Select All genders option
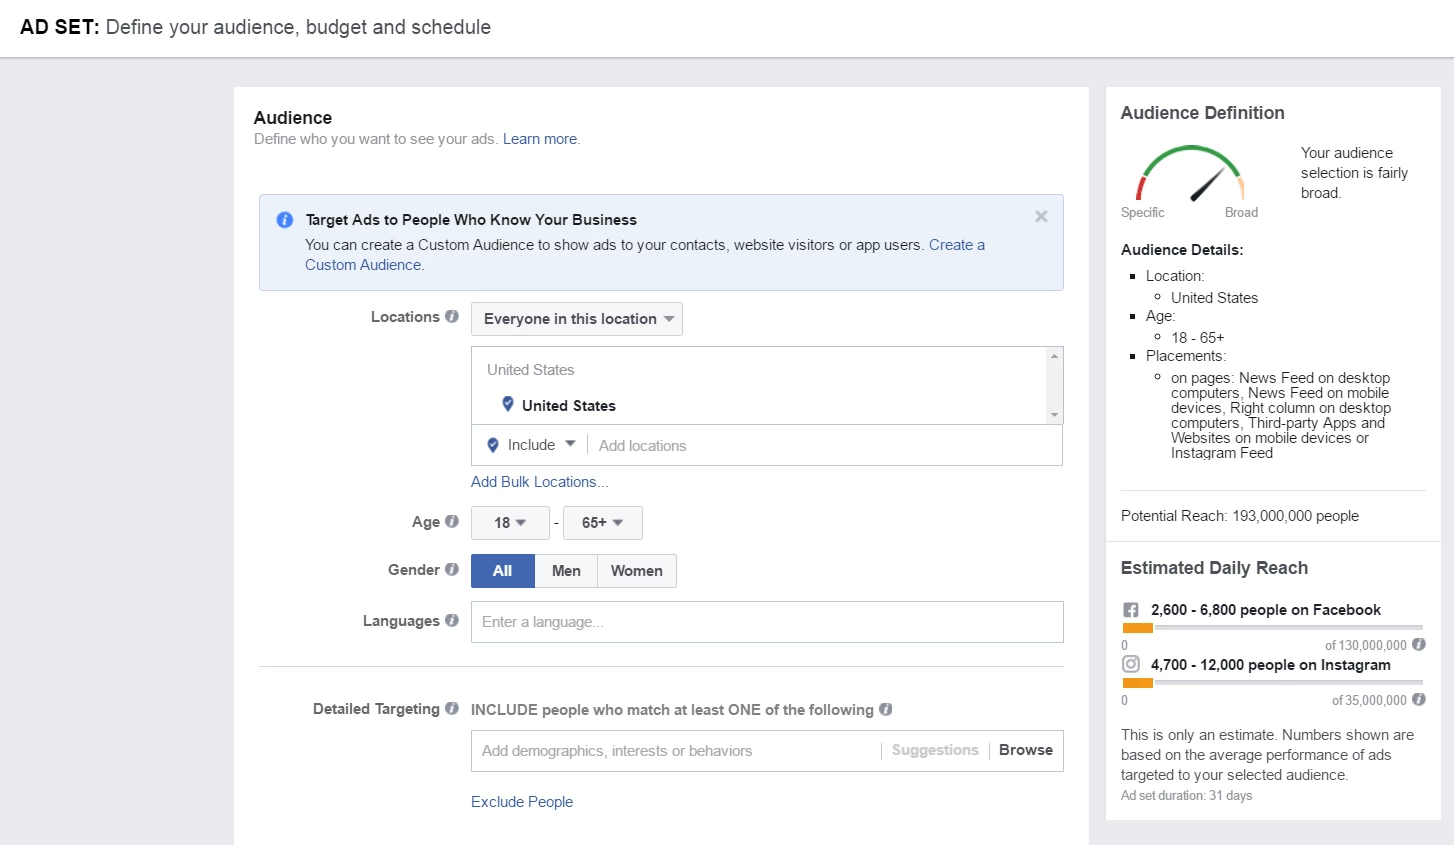The height and width of the screenshot is (845, 1454). coord(502,571)
